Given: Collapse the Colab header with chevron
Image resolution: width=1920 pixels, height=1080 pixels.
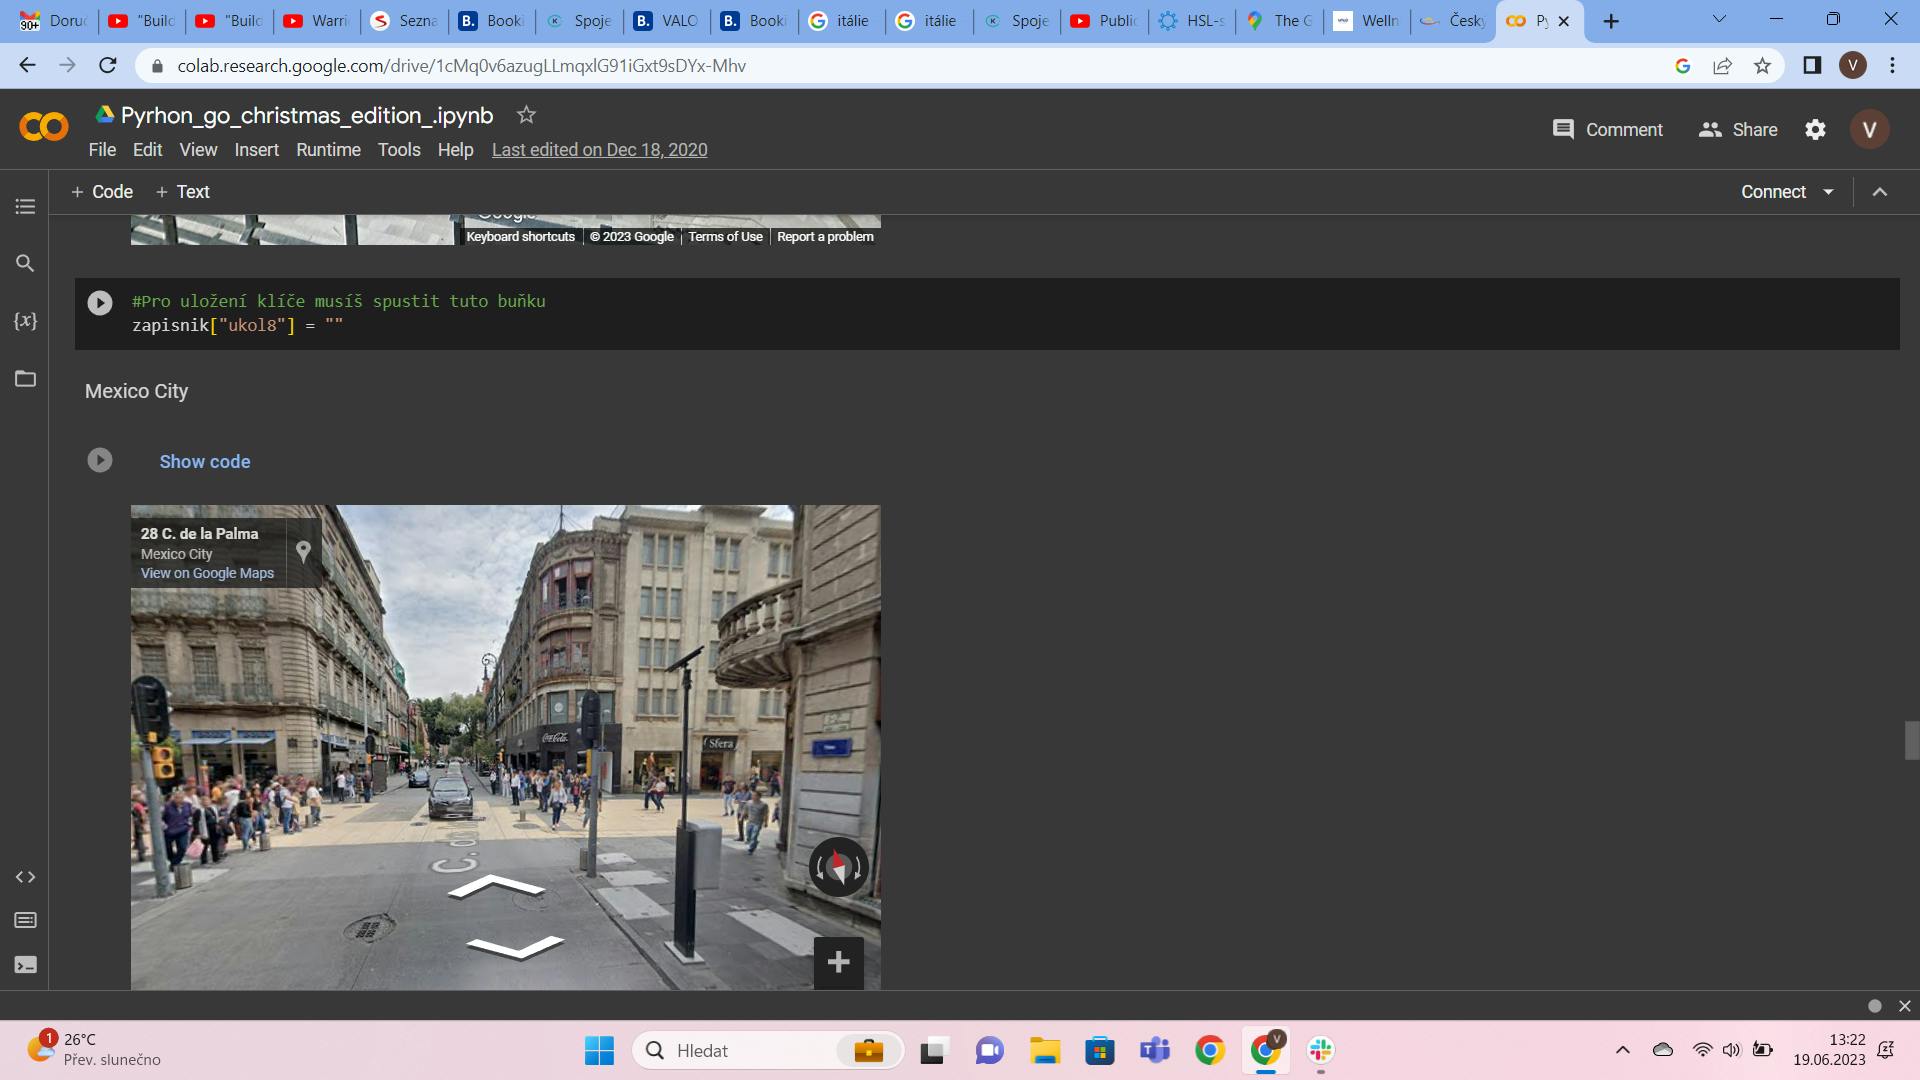Looking at the screenshot, I should (1880, 192).
